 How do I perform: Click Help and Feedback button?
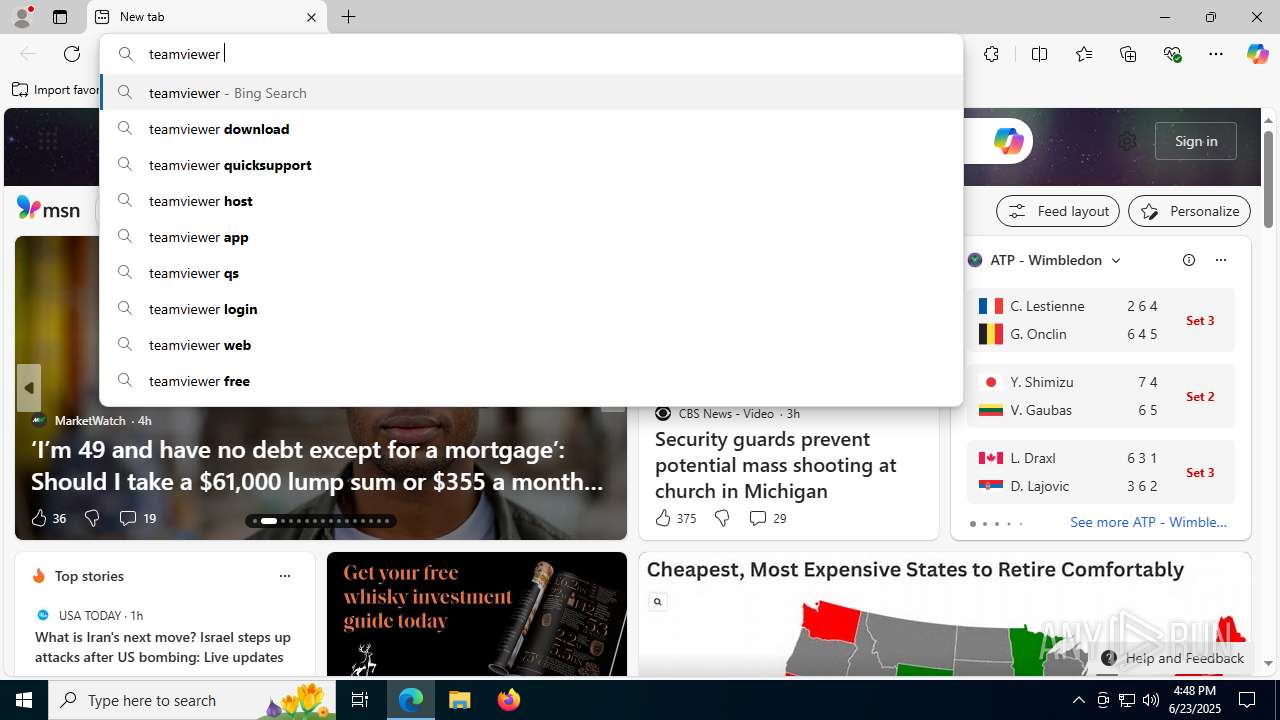click(1173, 658)
